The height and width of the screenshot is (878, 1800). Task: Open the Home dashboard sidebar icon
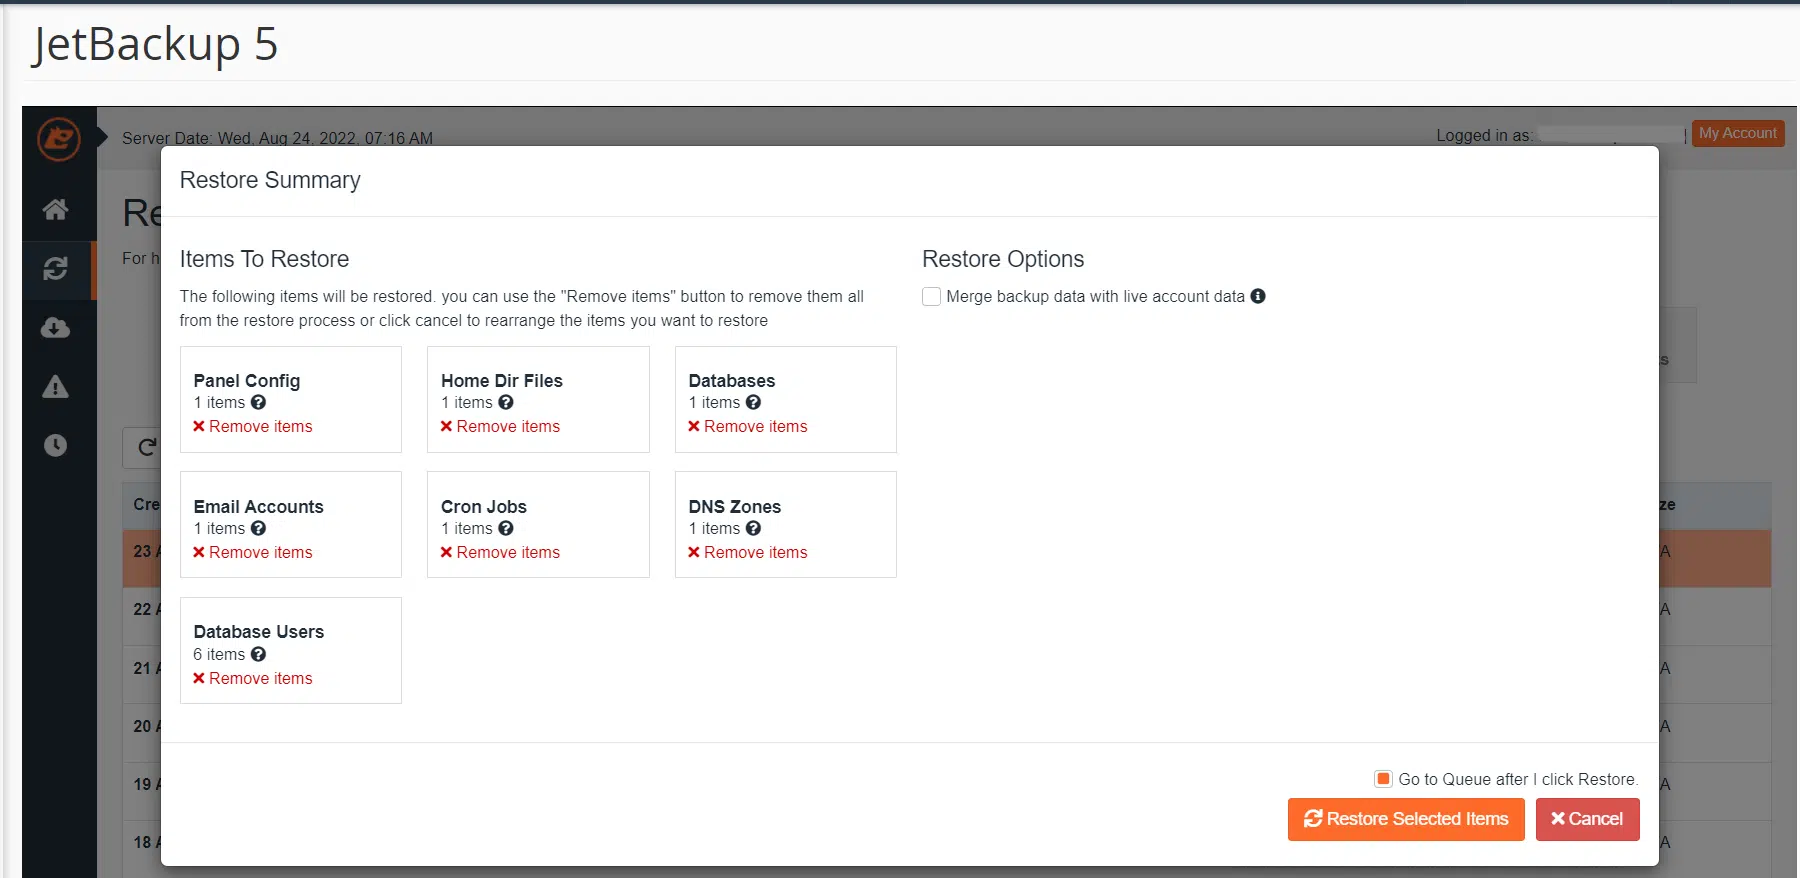click(56, 210)
